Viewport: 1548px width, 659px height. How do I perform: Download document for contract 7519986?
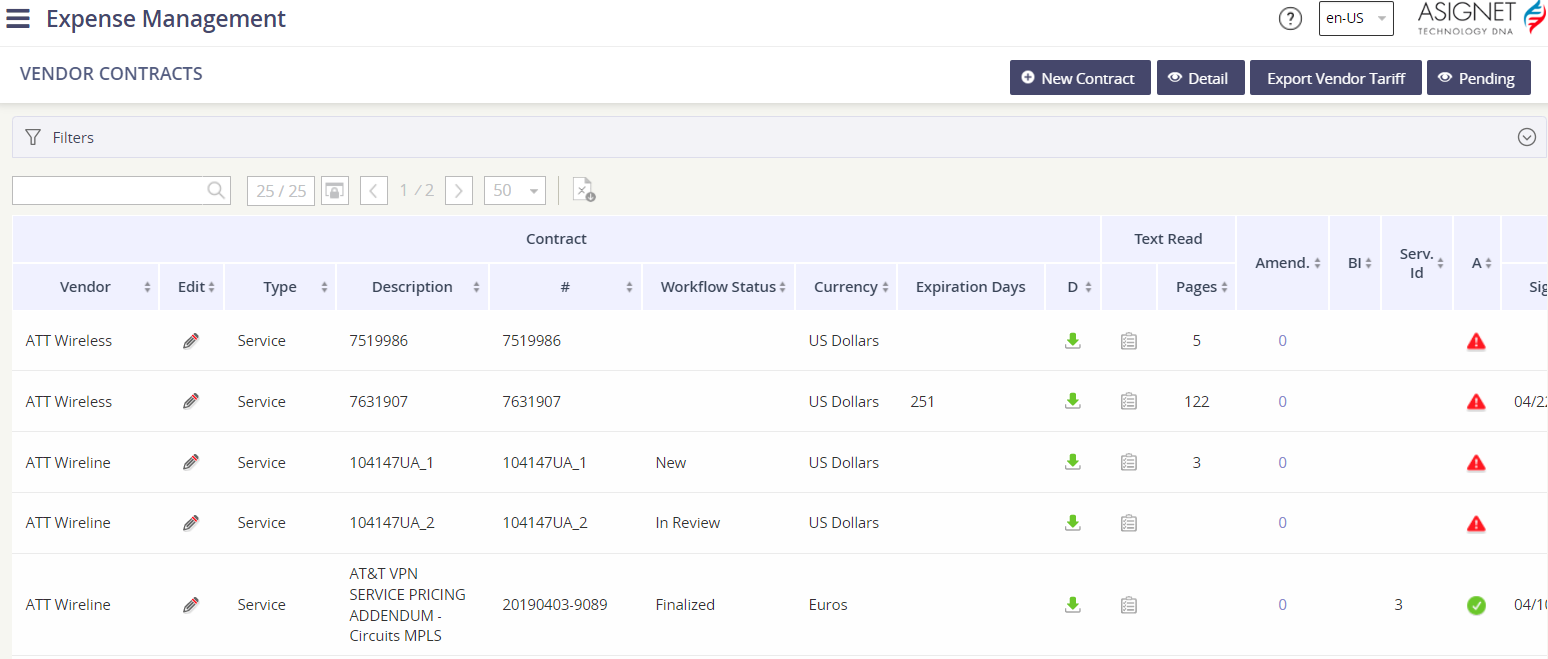coord(1073,341)
